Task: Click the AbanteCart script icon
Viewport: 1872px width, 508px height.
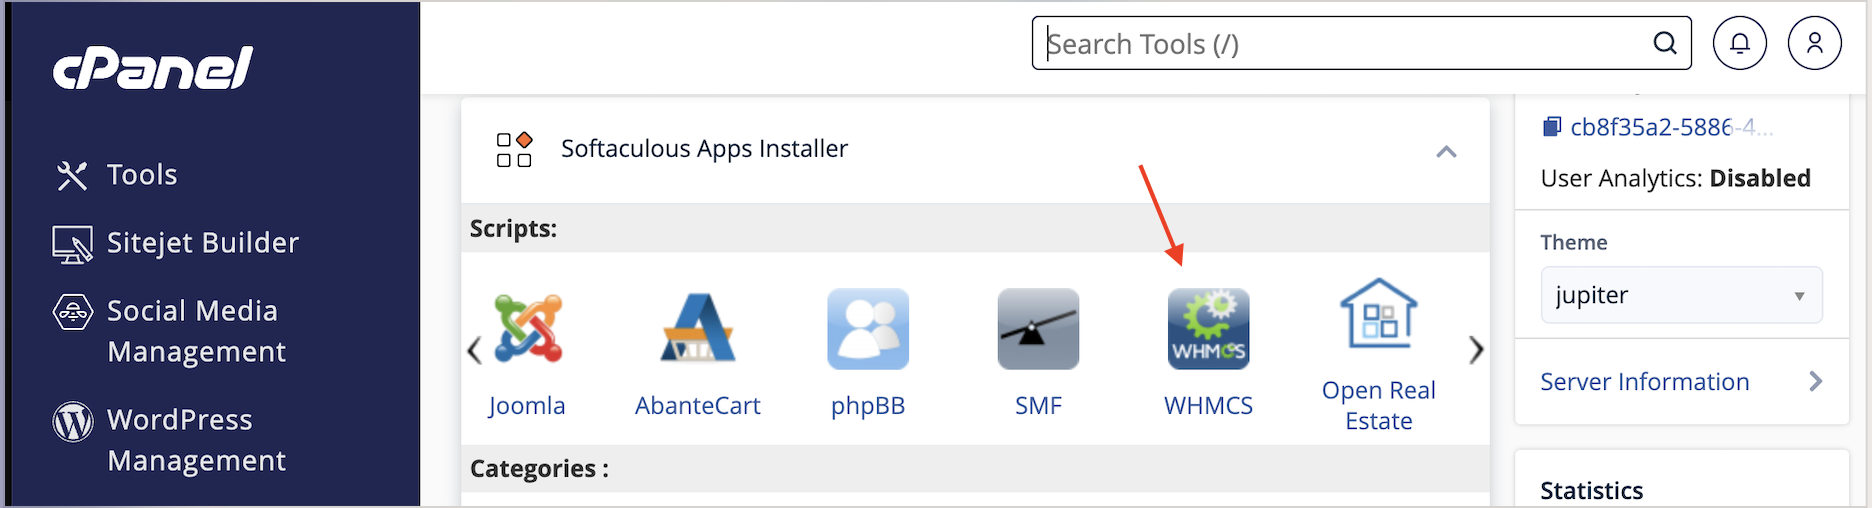Action: tap(698, 327)
